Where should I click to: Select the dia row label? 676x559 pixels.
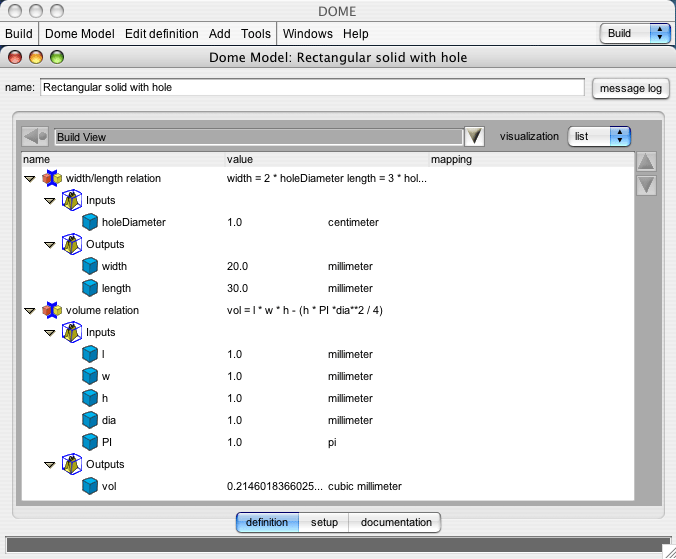click(109, 420)
